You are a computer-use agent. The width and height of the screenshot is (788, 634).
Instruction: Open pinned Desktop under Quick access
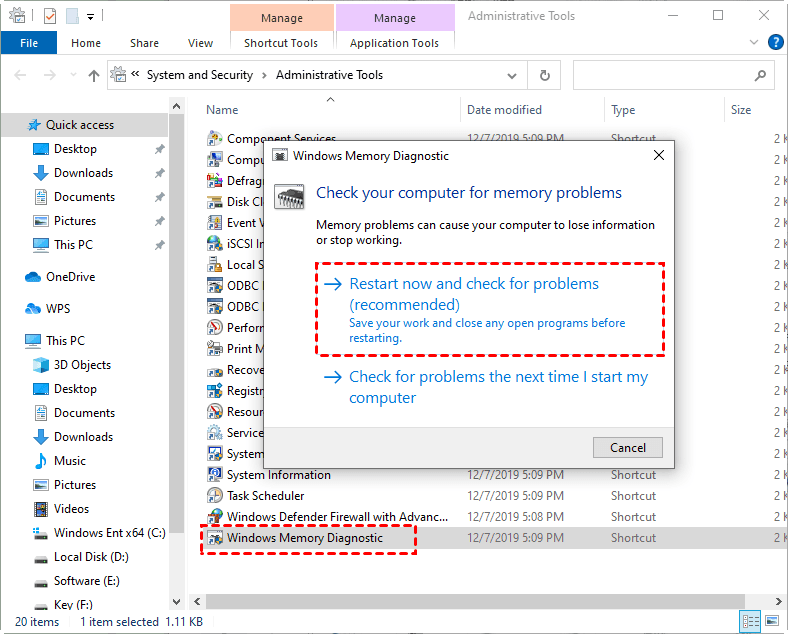75,149
